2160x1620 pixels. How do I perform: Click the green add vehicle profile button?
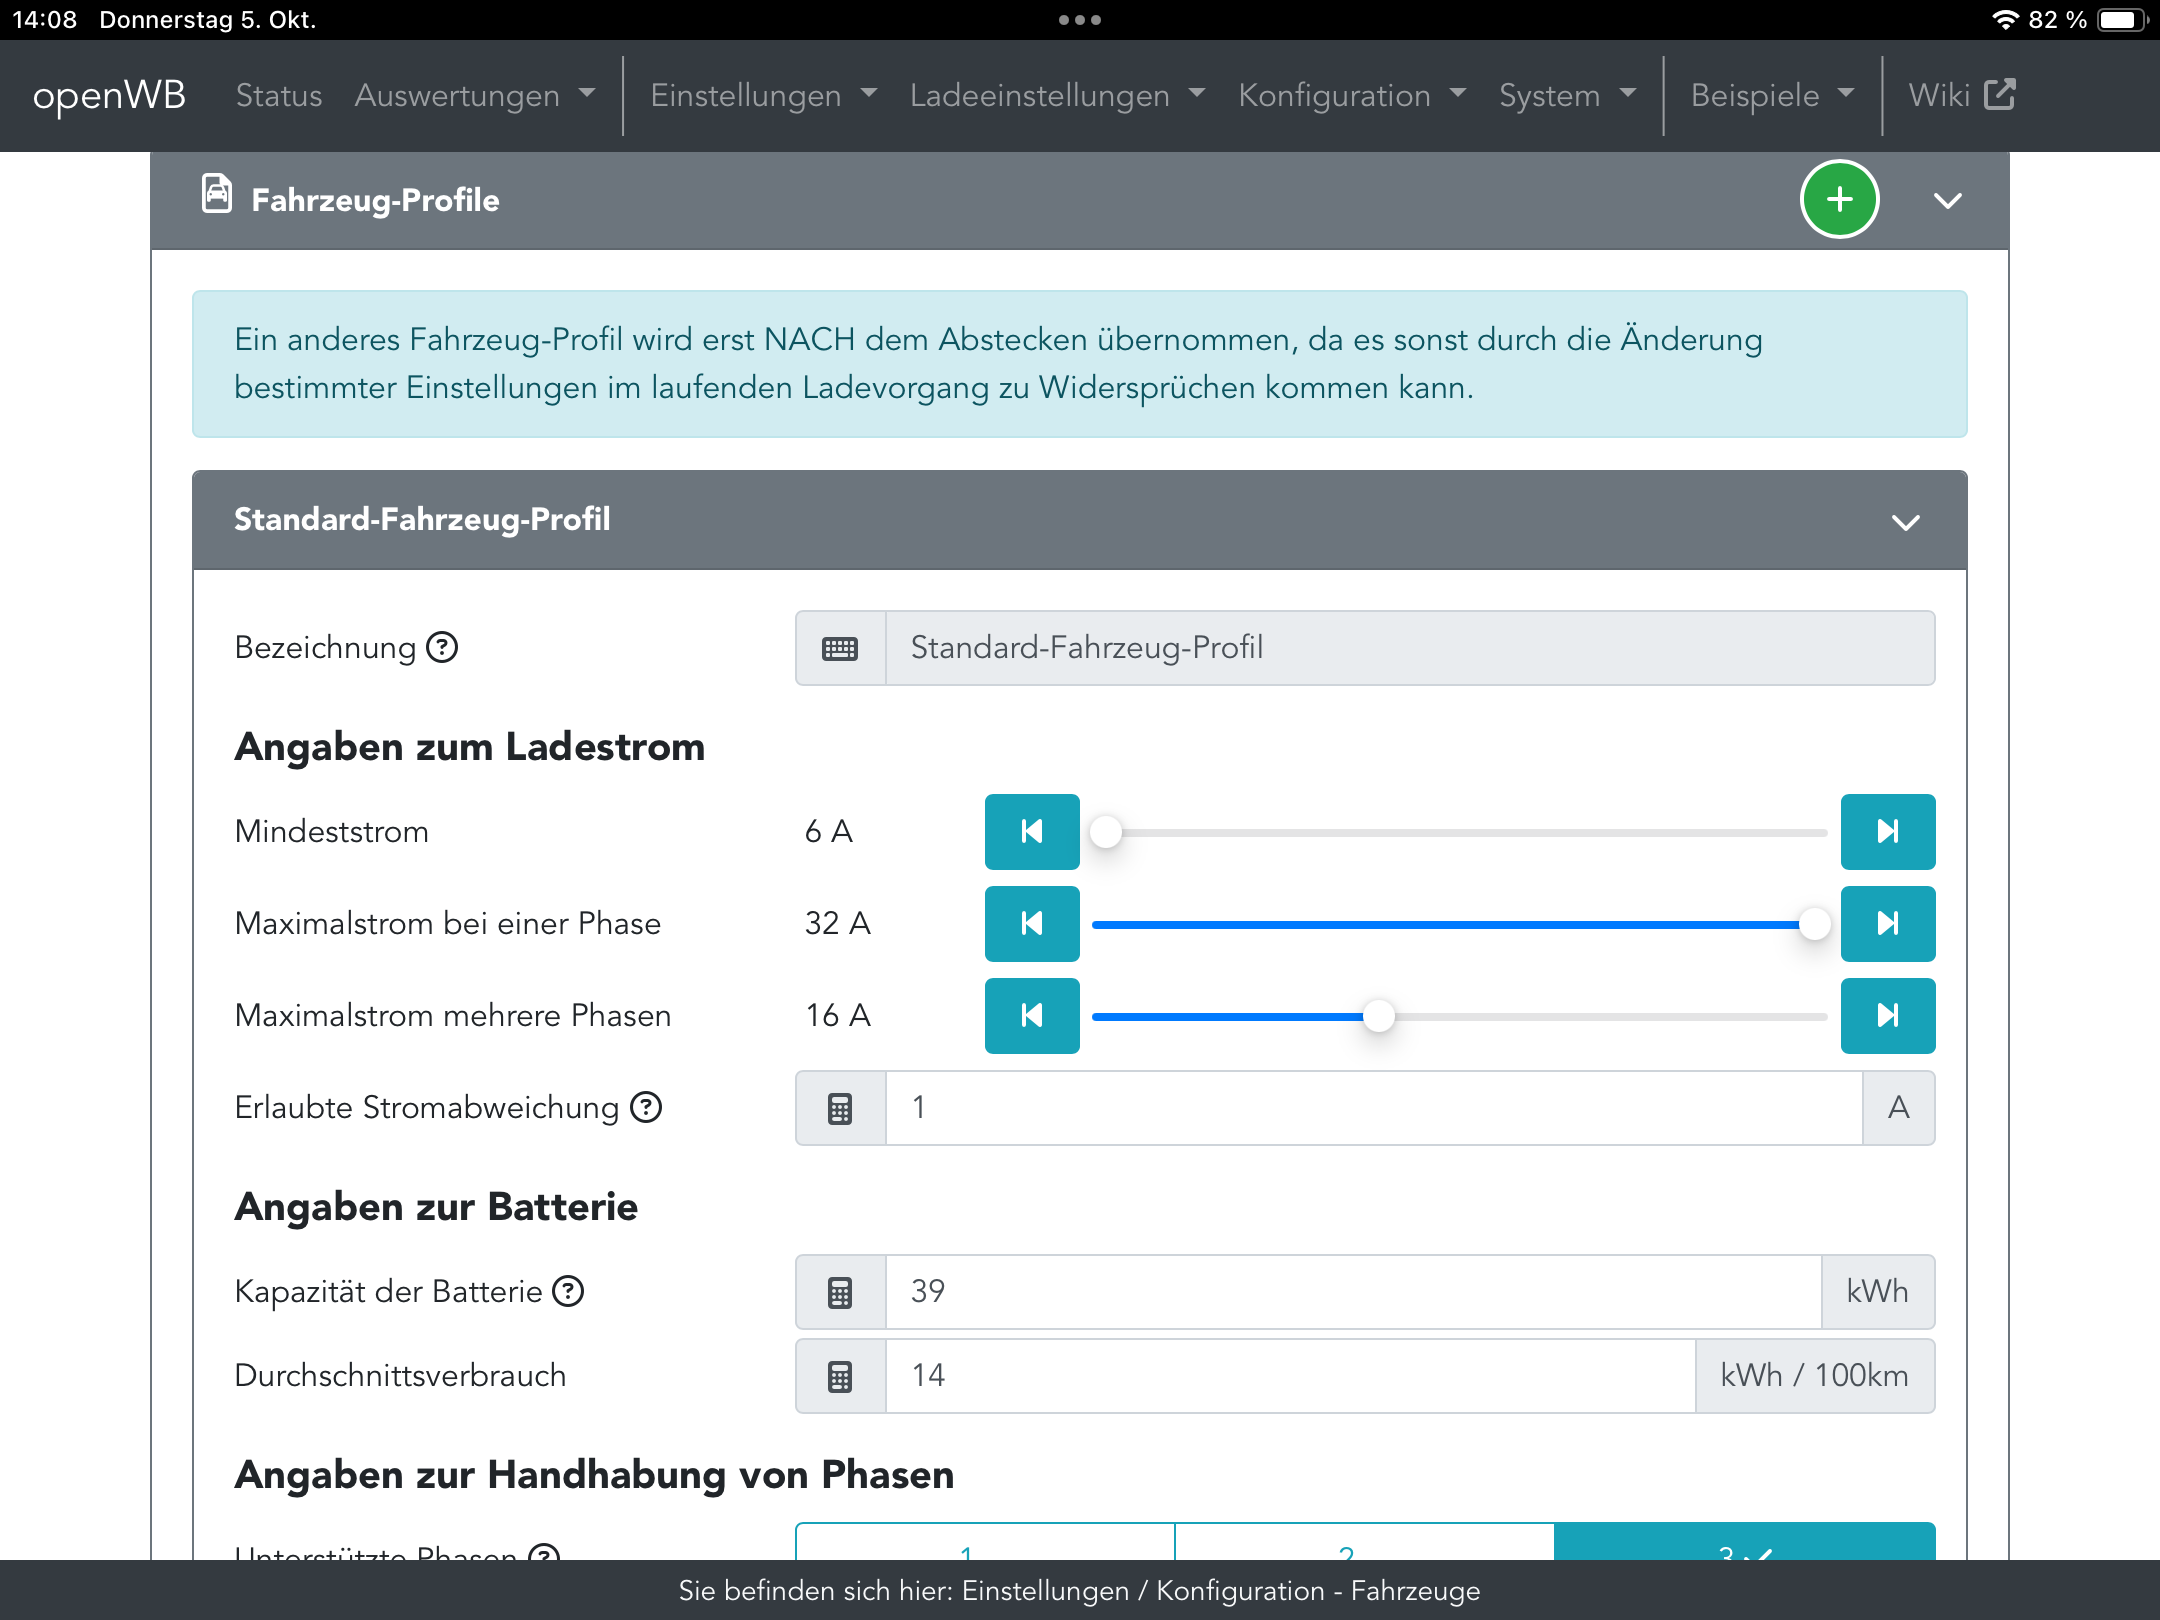[1839, 200]
